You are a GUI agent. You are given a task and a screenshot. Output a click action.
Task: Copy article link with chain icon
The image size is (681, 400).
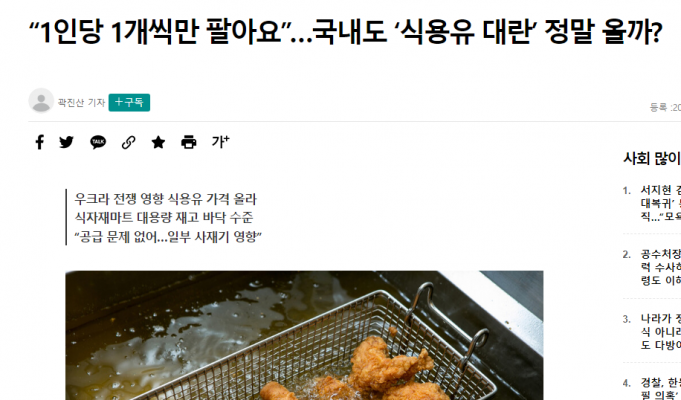click(128, 142)
